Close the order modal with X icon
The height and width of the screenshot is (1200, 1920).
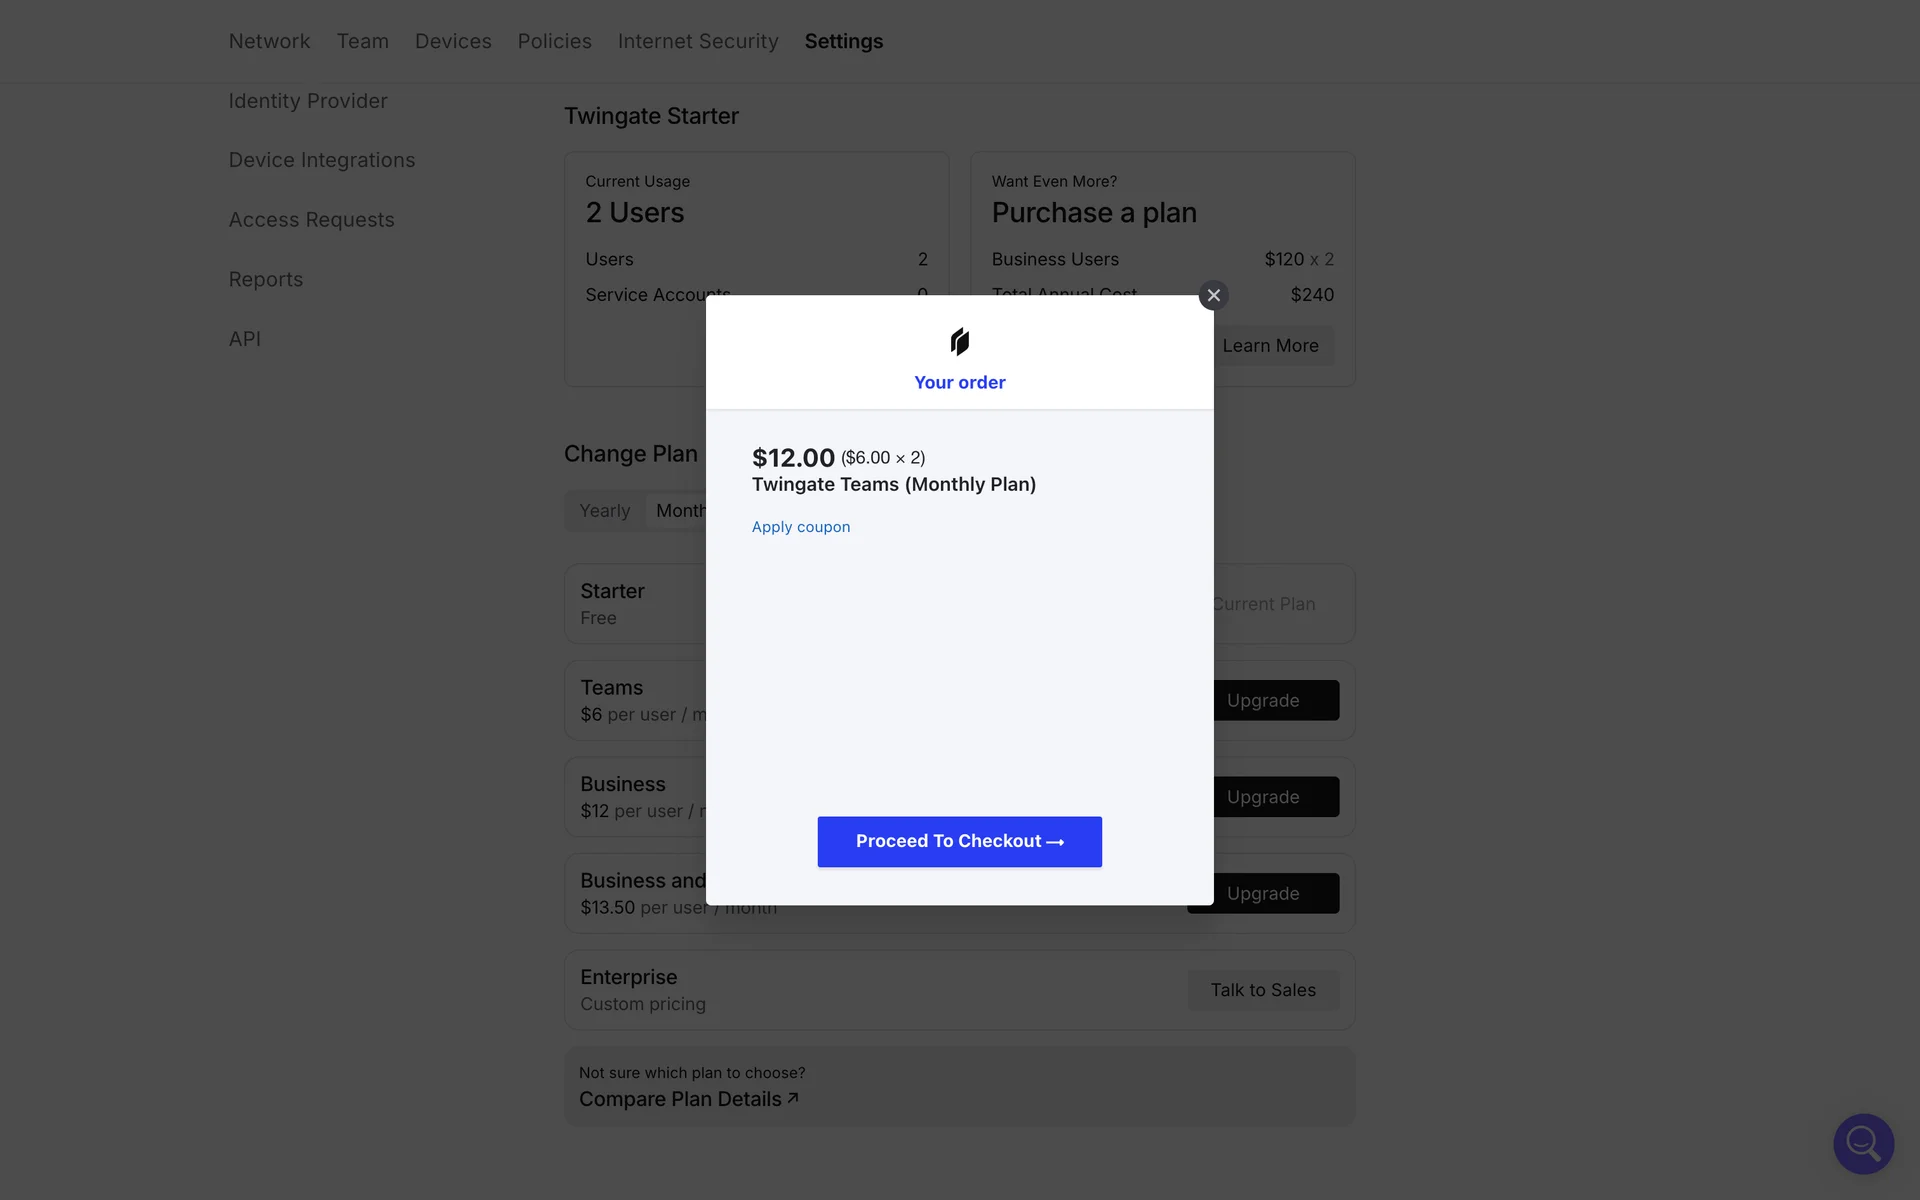coord(1213,295)
